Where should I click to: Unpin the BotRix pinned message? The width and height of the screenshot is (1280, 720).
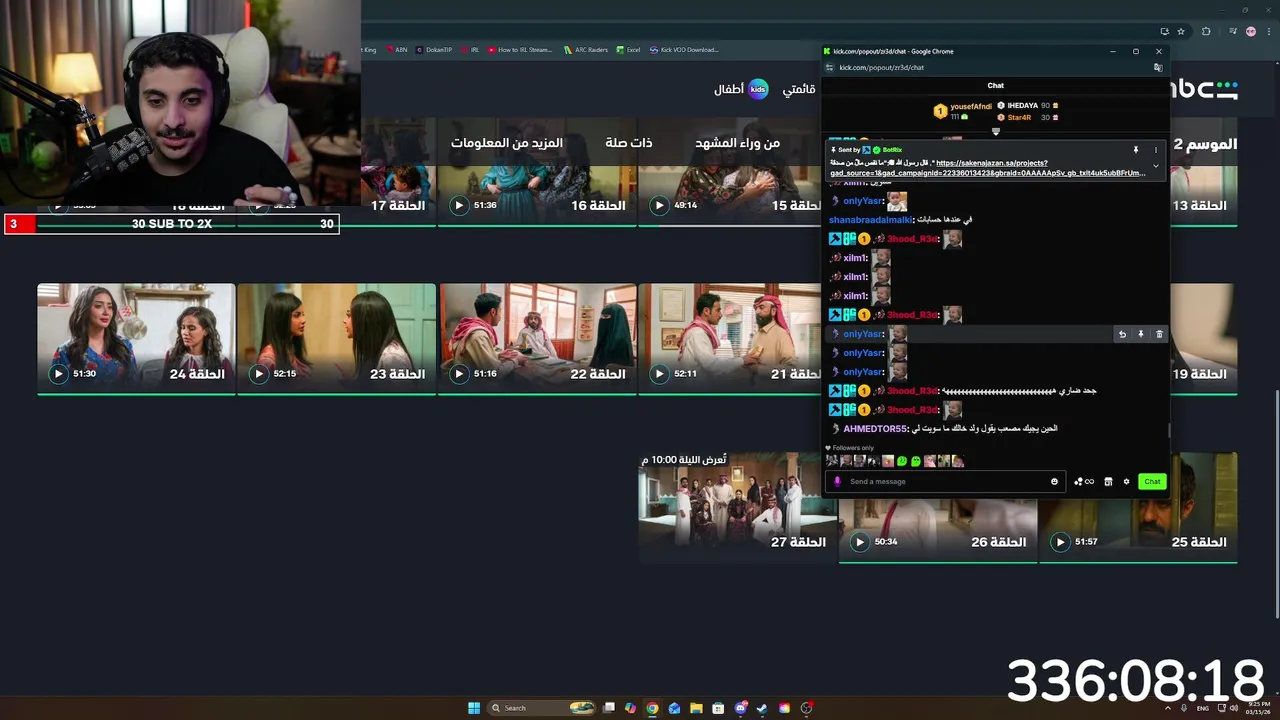[1136, 150]
